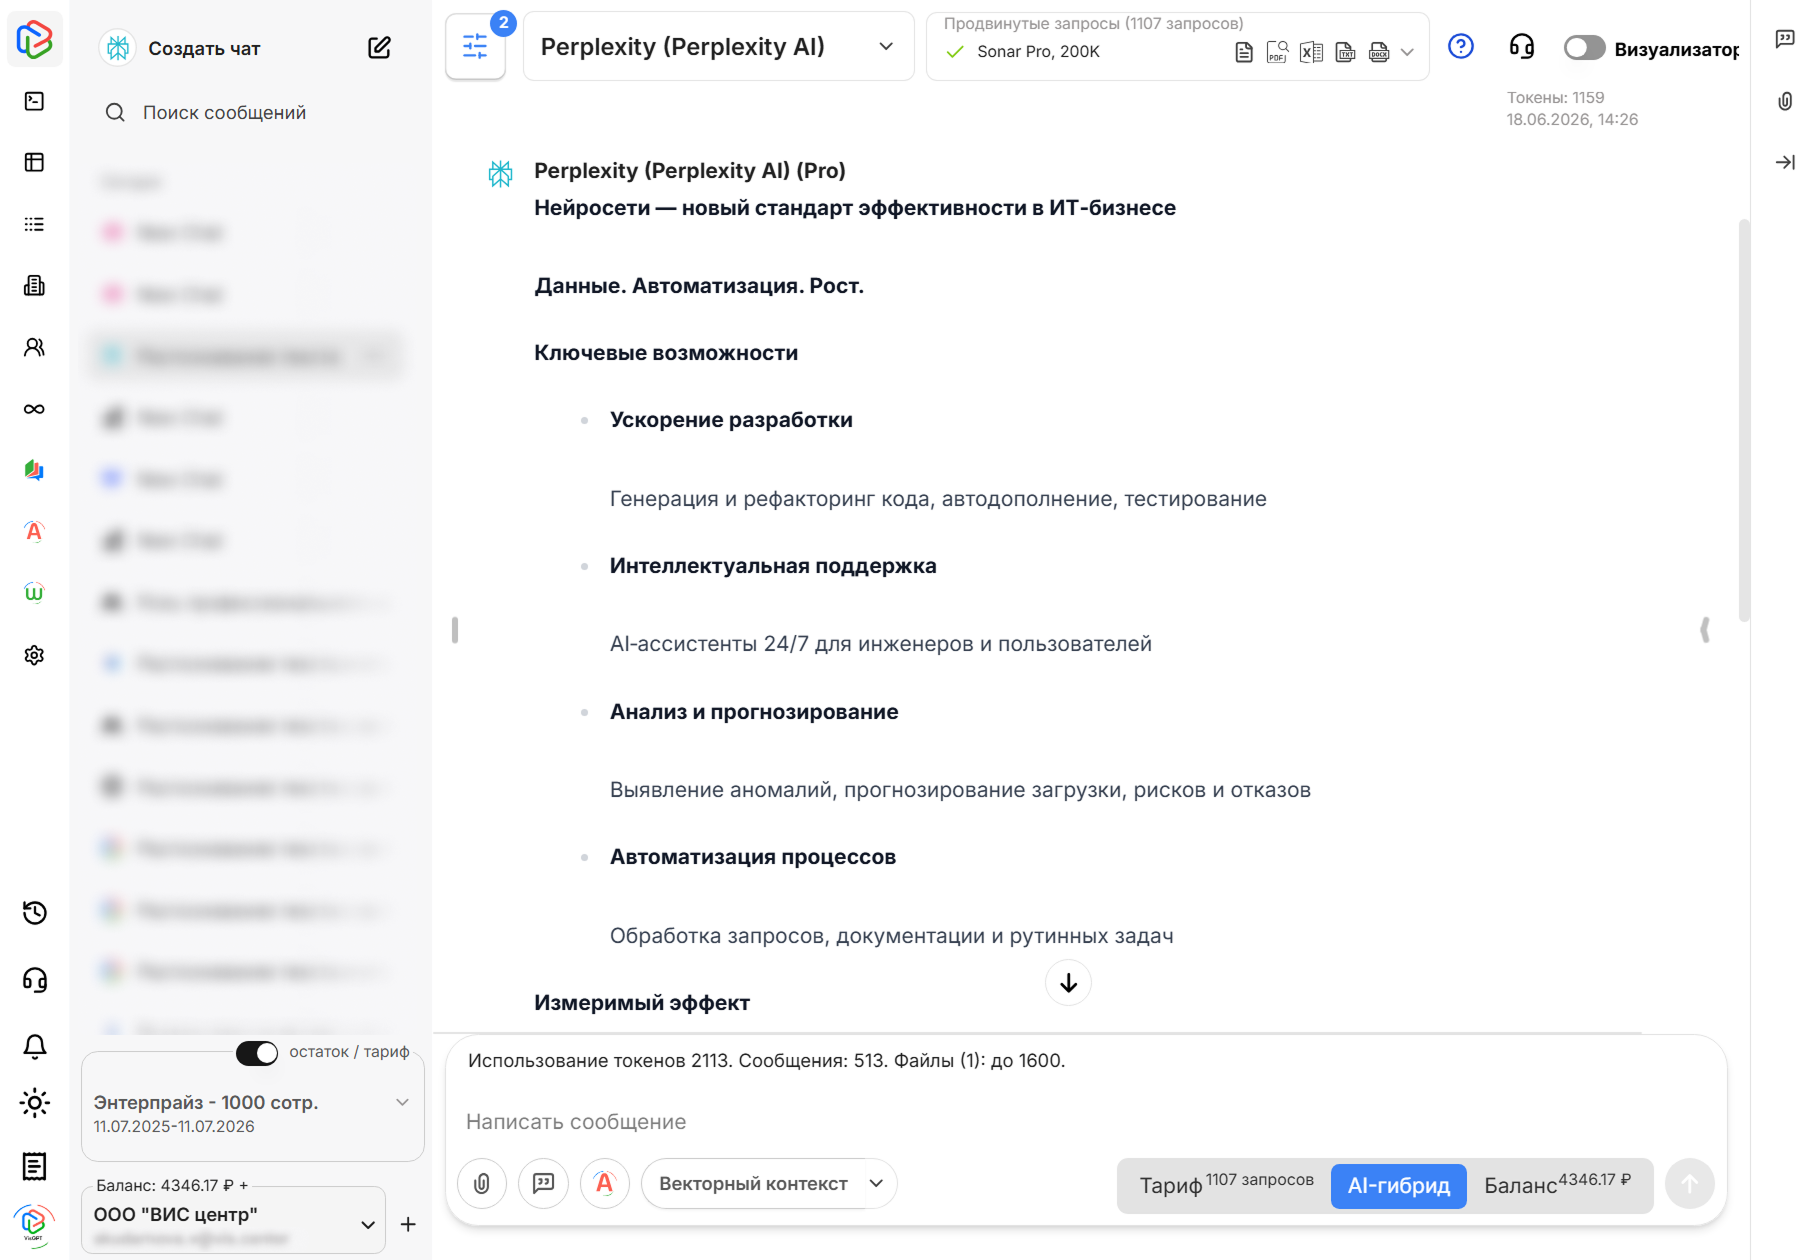The image size is (1819, 1260).
Task: Open the receipt document icon in sidebar
Action: point(34,1166)
